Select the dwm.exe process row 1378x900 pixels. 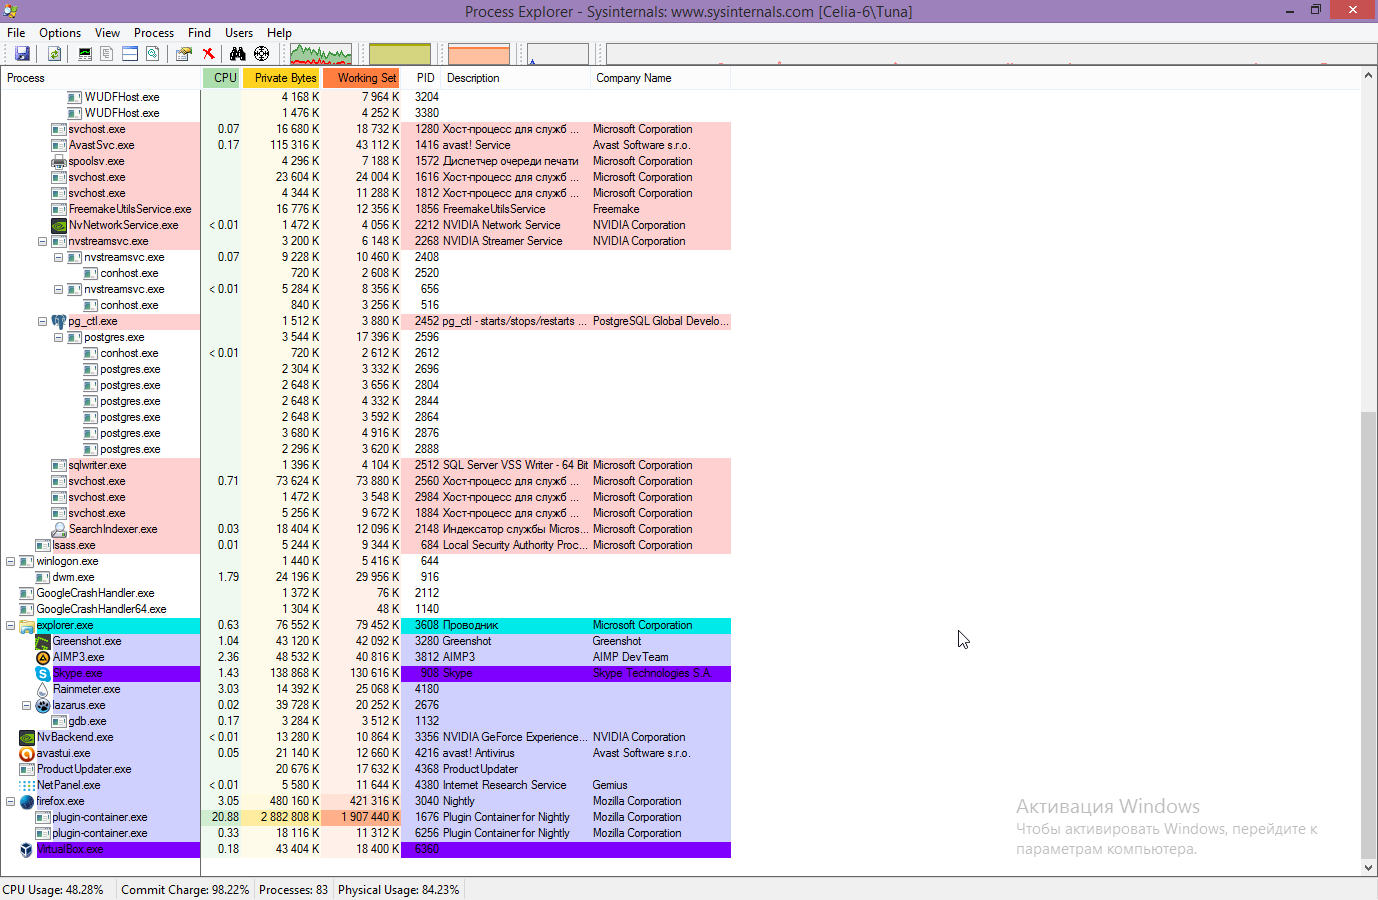366,577
